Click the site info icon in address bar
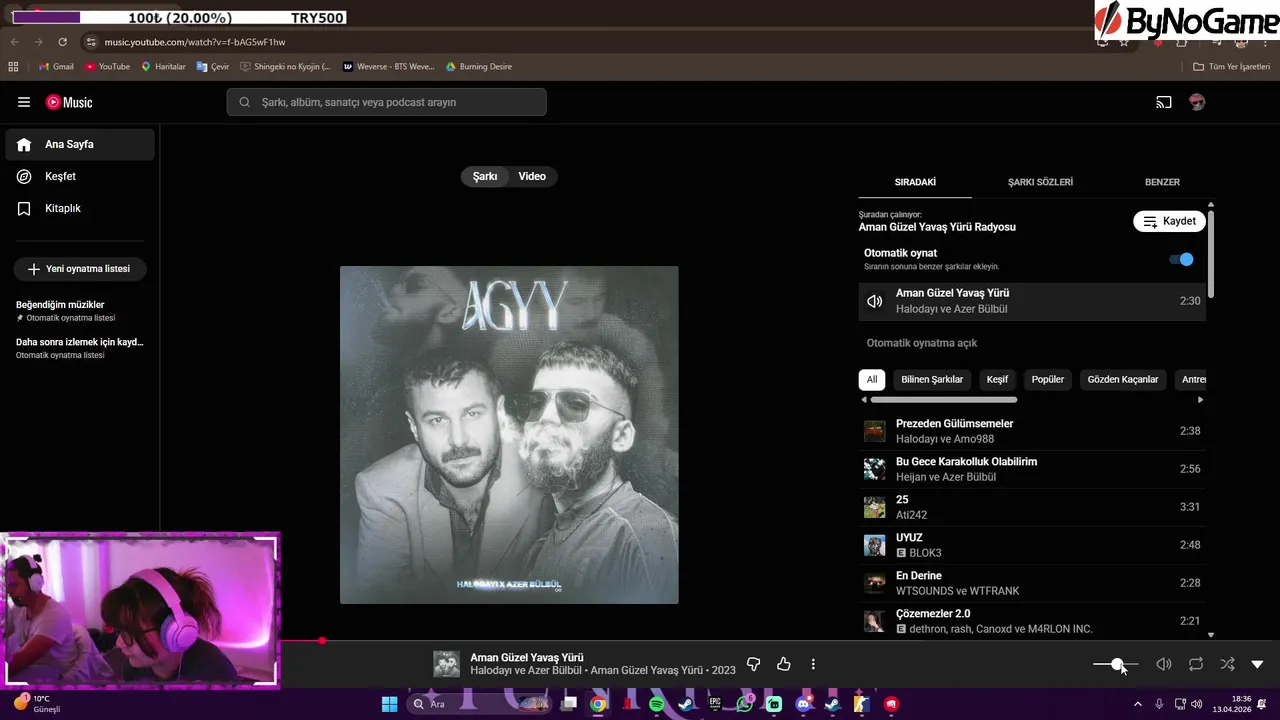Viewport: 1280px width, 720px height. tap(91, 42)
